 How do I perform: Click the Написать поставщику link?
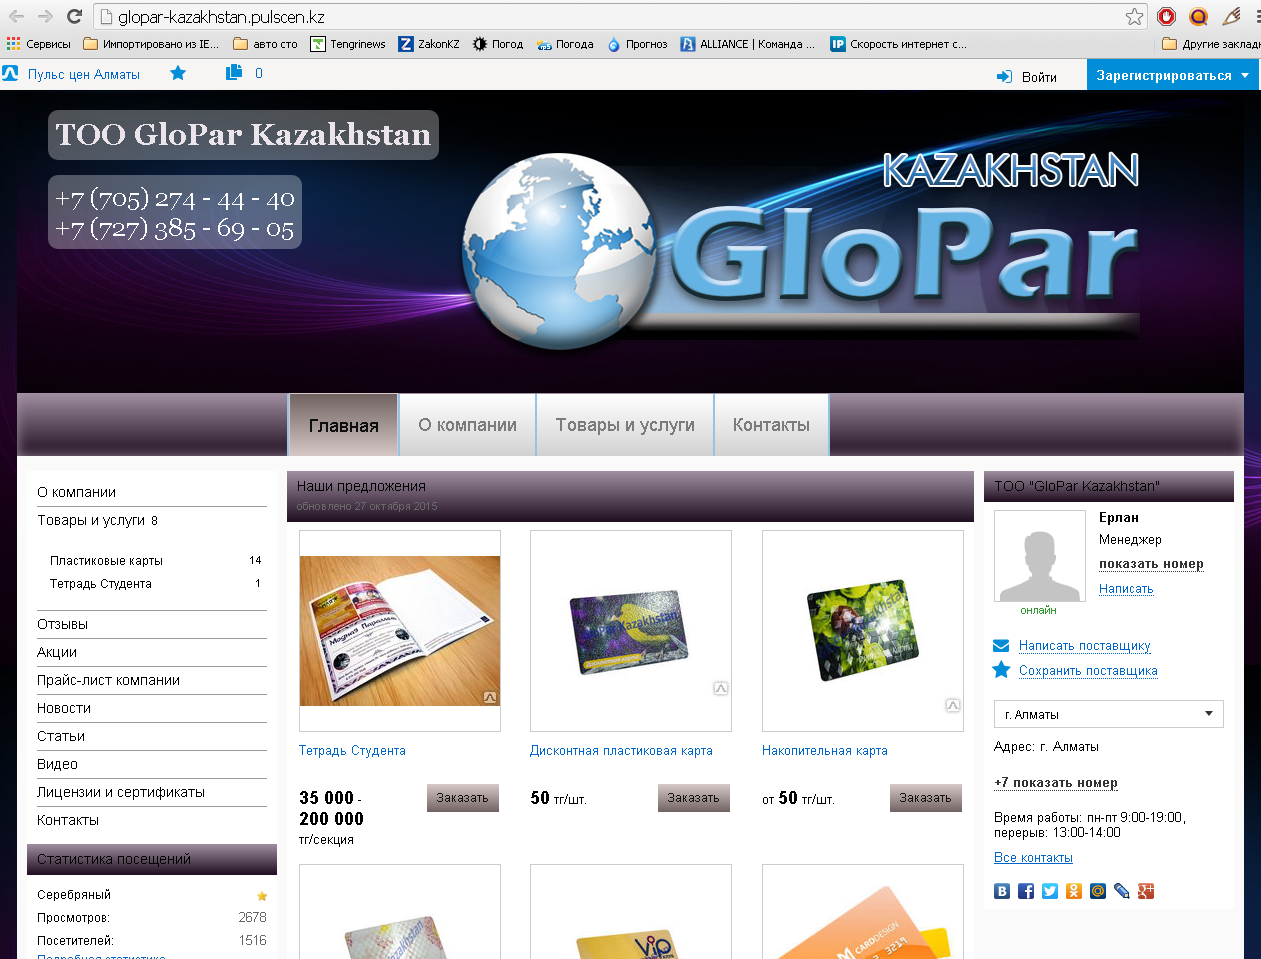(x=1084, y=646)
